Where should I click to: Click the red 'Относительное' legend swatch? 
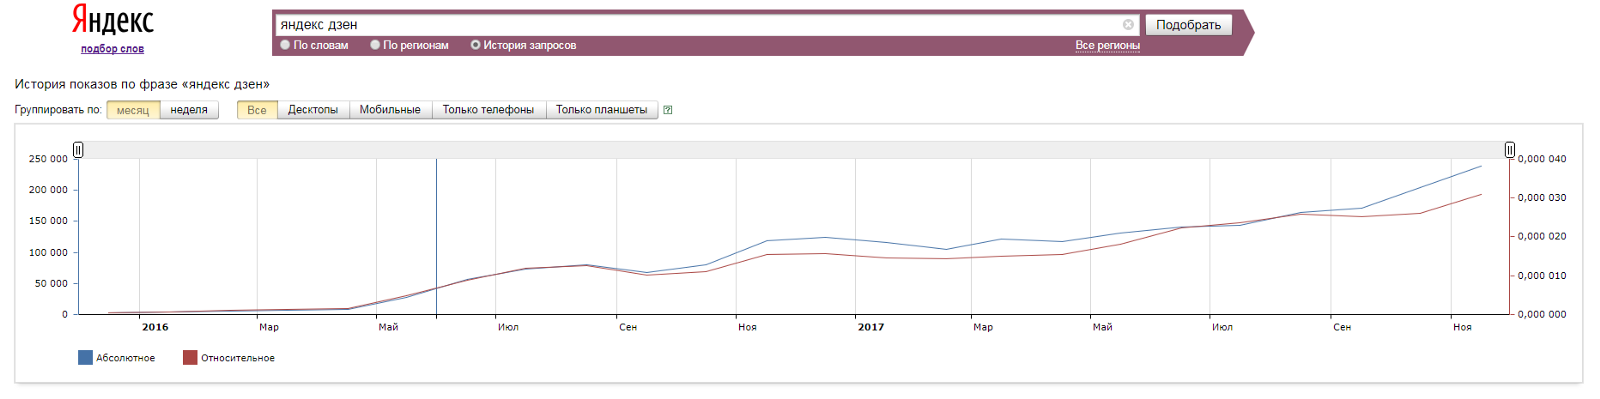[190, 358]
